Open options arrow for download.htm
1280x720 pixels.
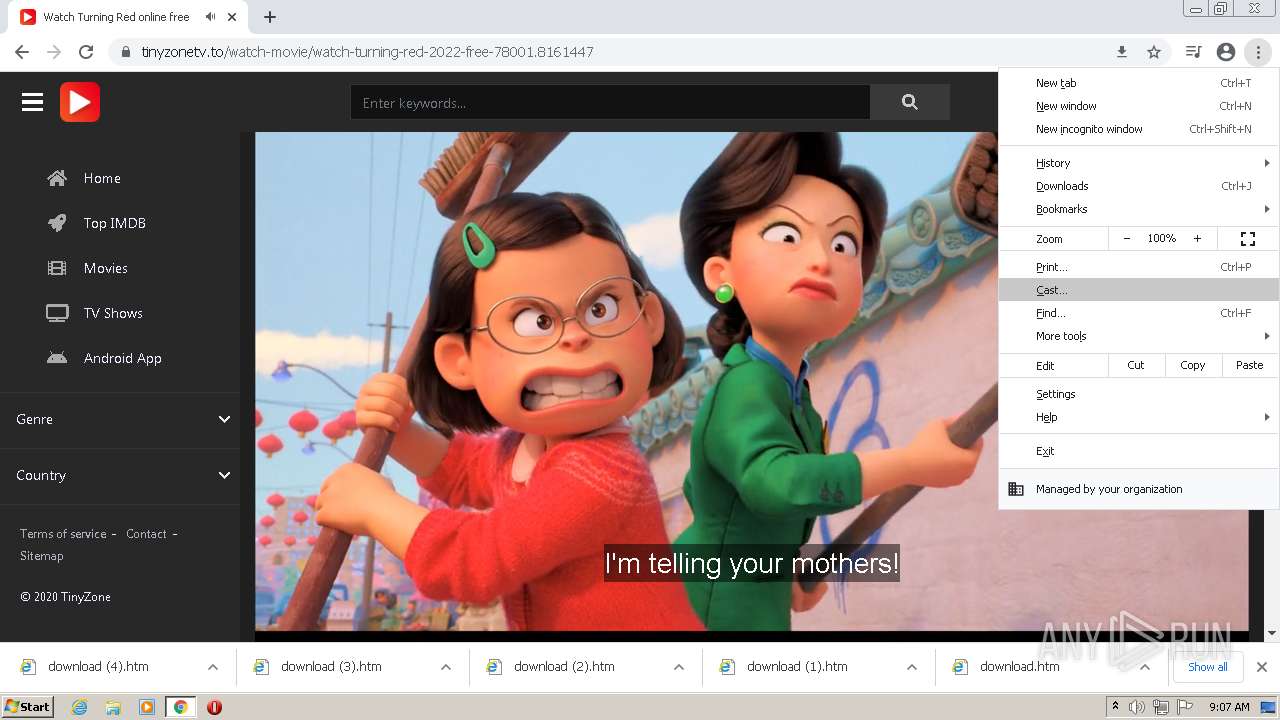(1145, 667)
